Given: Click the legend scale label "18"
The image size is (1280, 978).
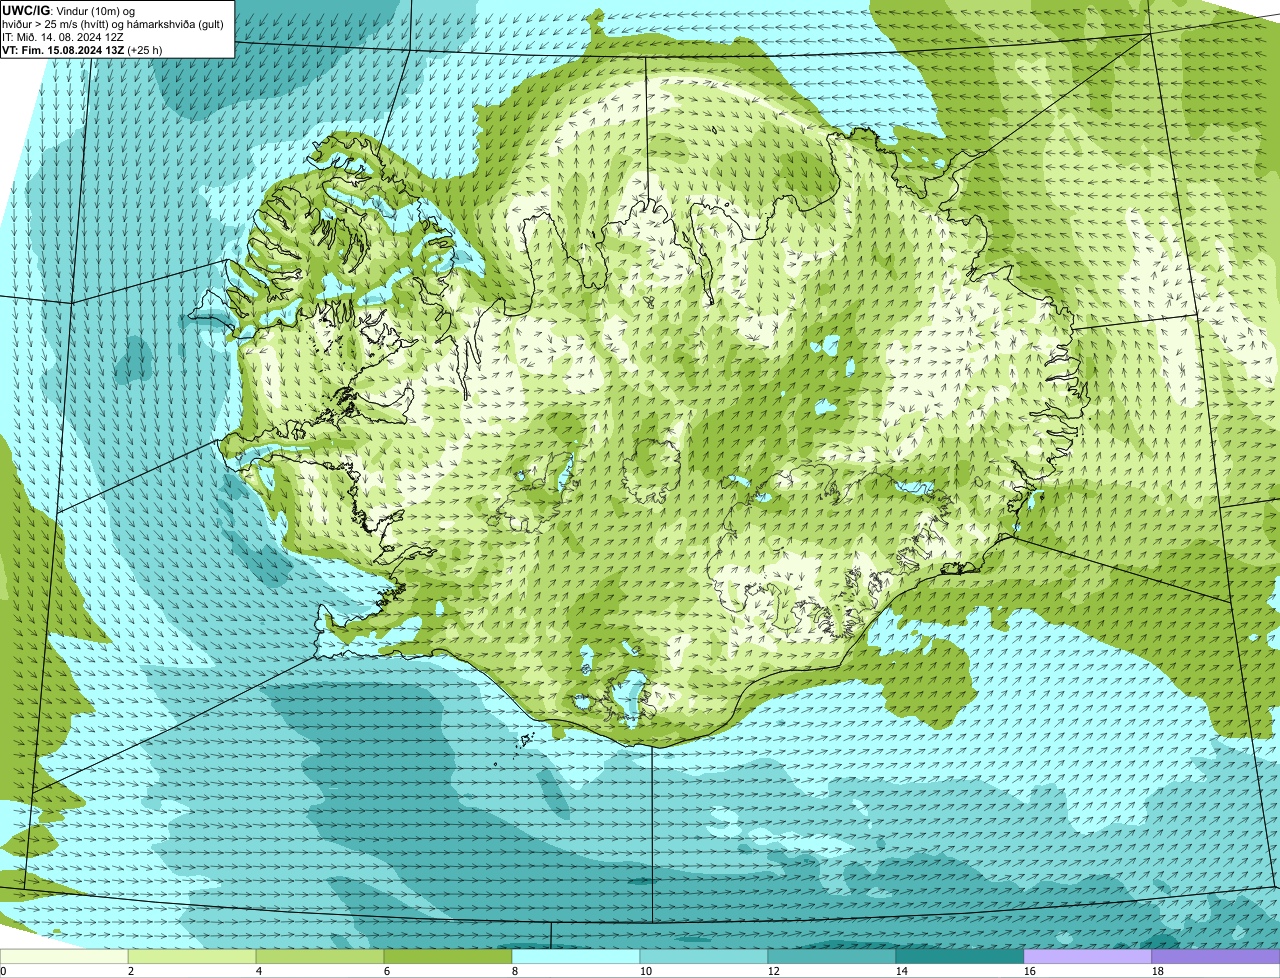Looking at the screenshot, I should pos(1158,971).
